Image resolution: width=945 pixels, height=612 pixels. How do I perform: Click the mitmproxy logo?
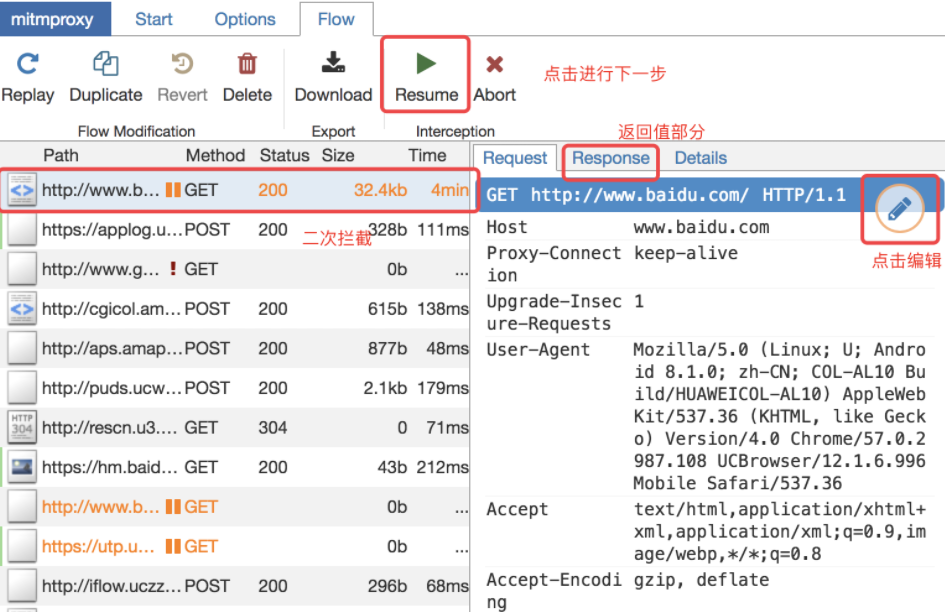click(55, 19)
